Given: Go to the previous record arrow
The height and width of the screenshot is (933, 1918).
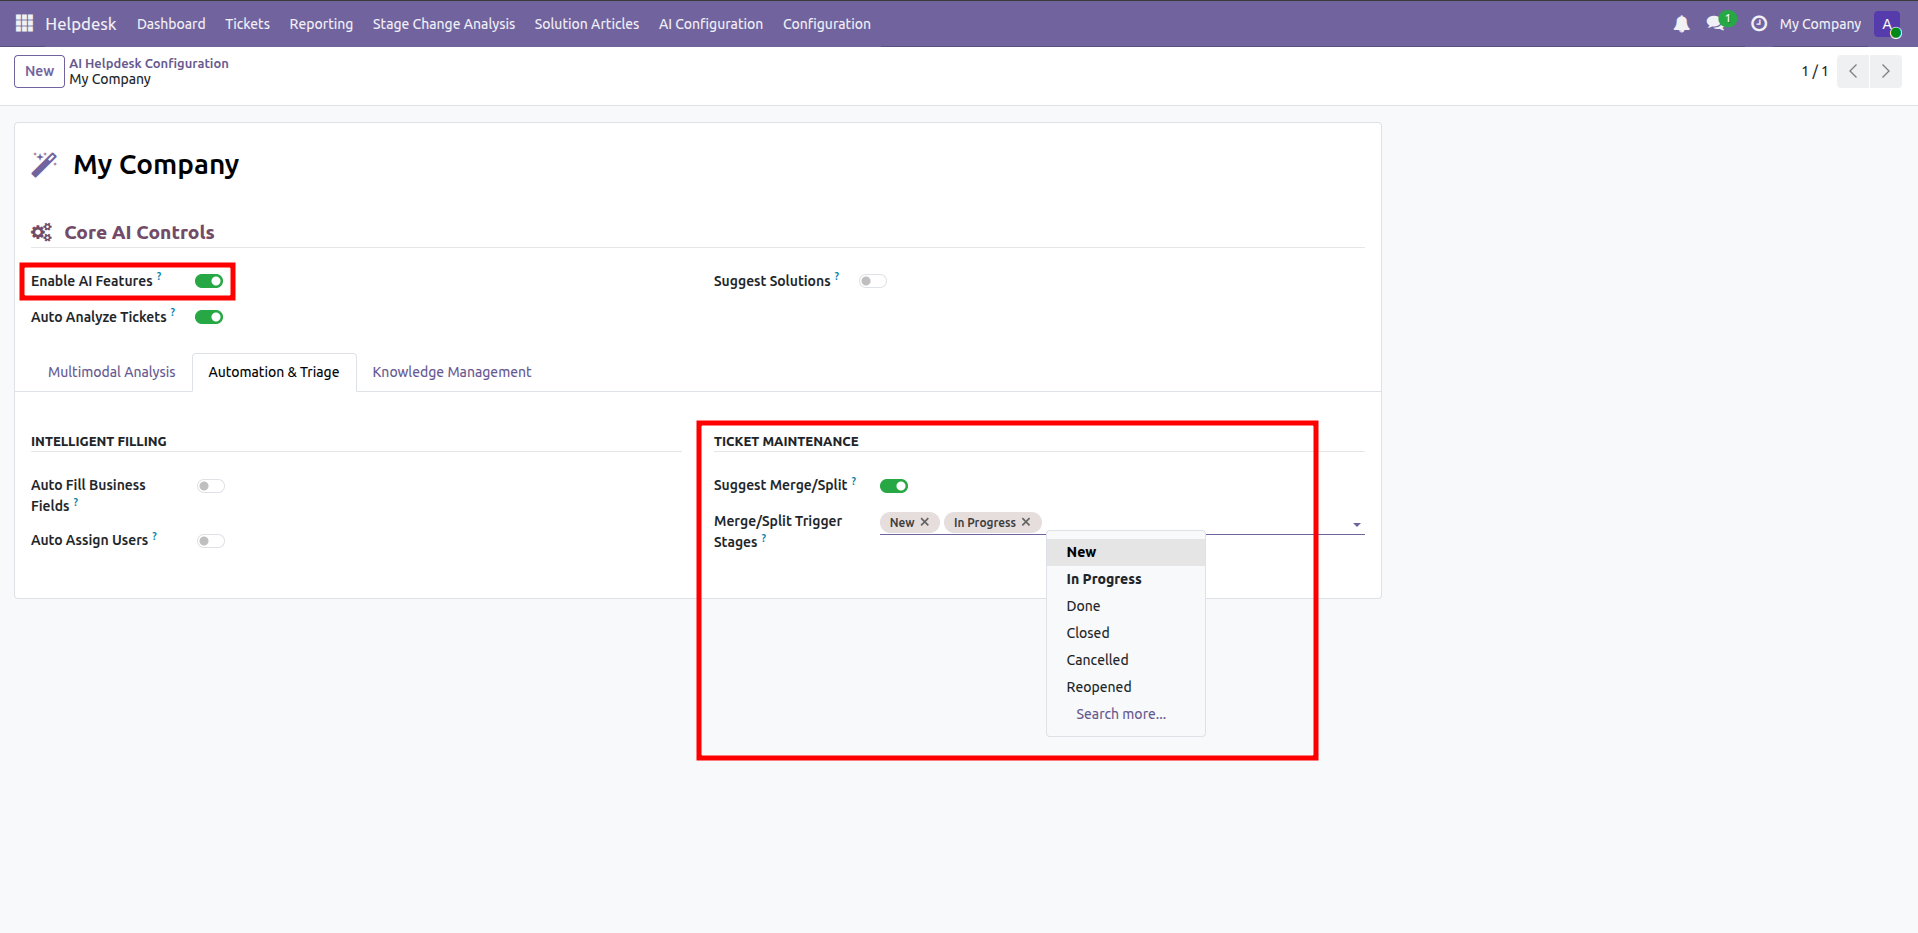Looking at the screenshot, I should point(1853,71).
